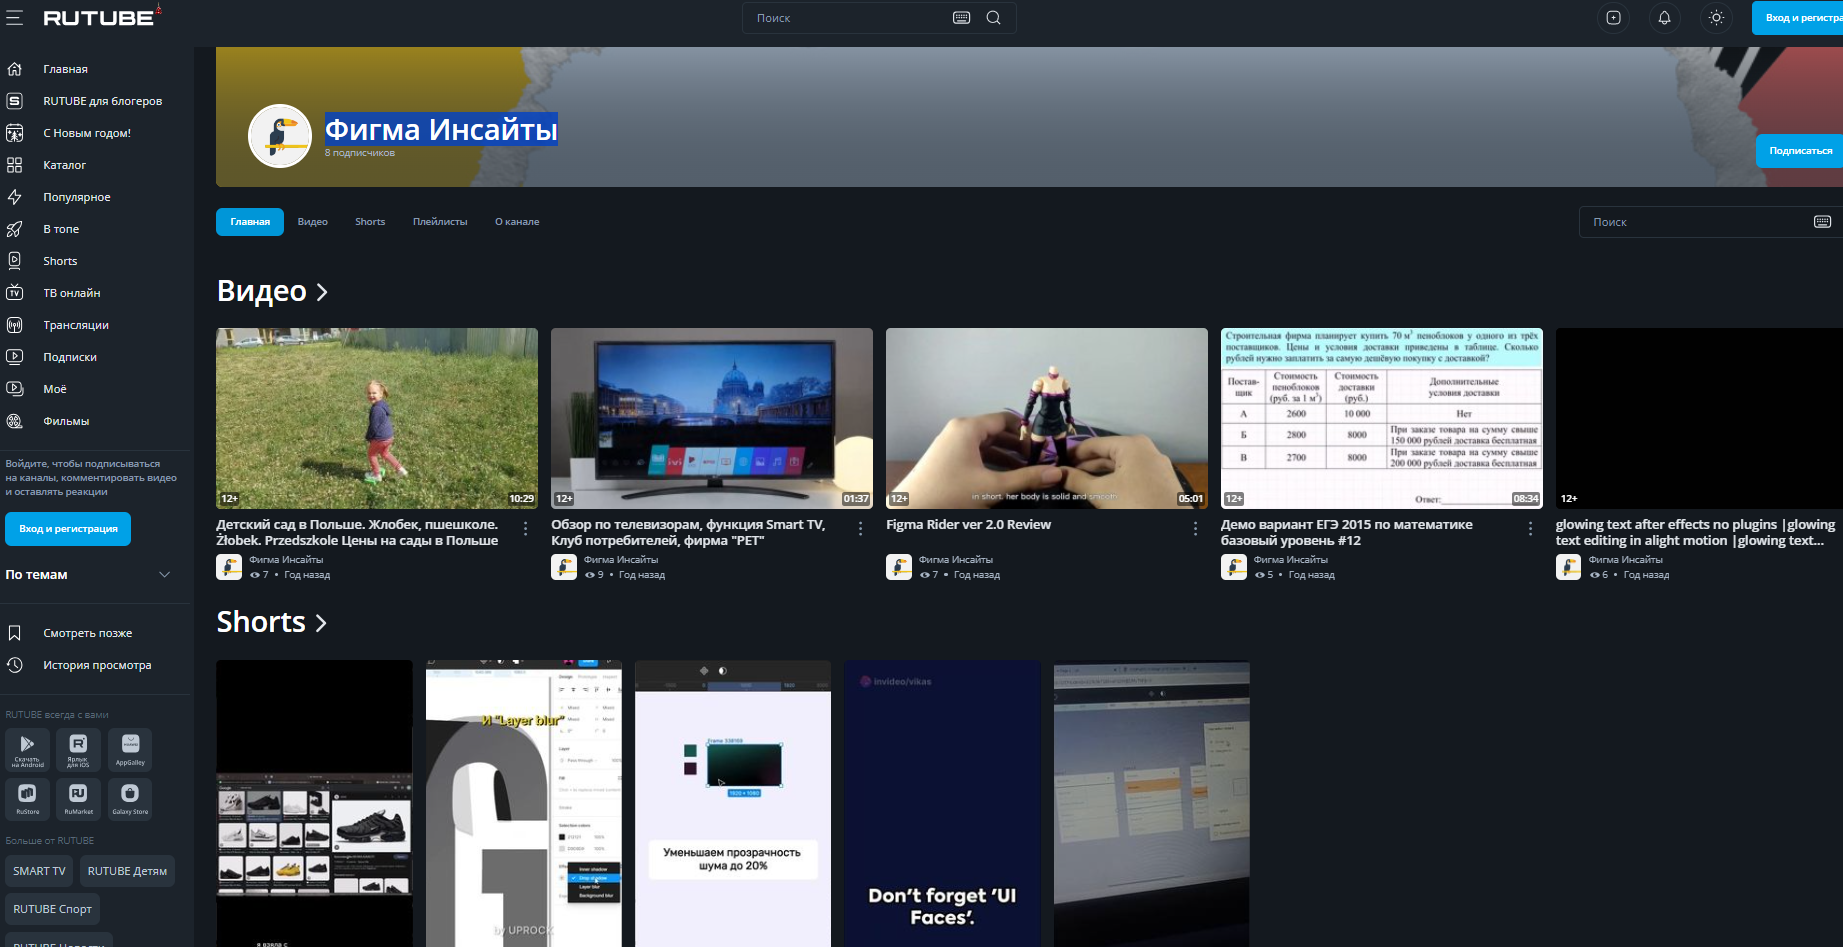Screen dimensions: 1843x947
Task: Switch to the Shorts channel tab
Action: [x=370, y=222]
